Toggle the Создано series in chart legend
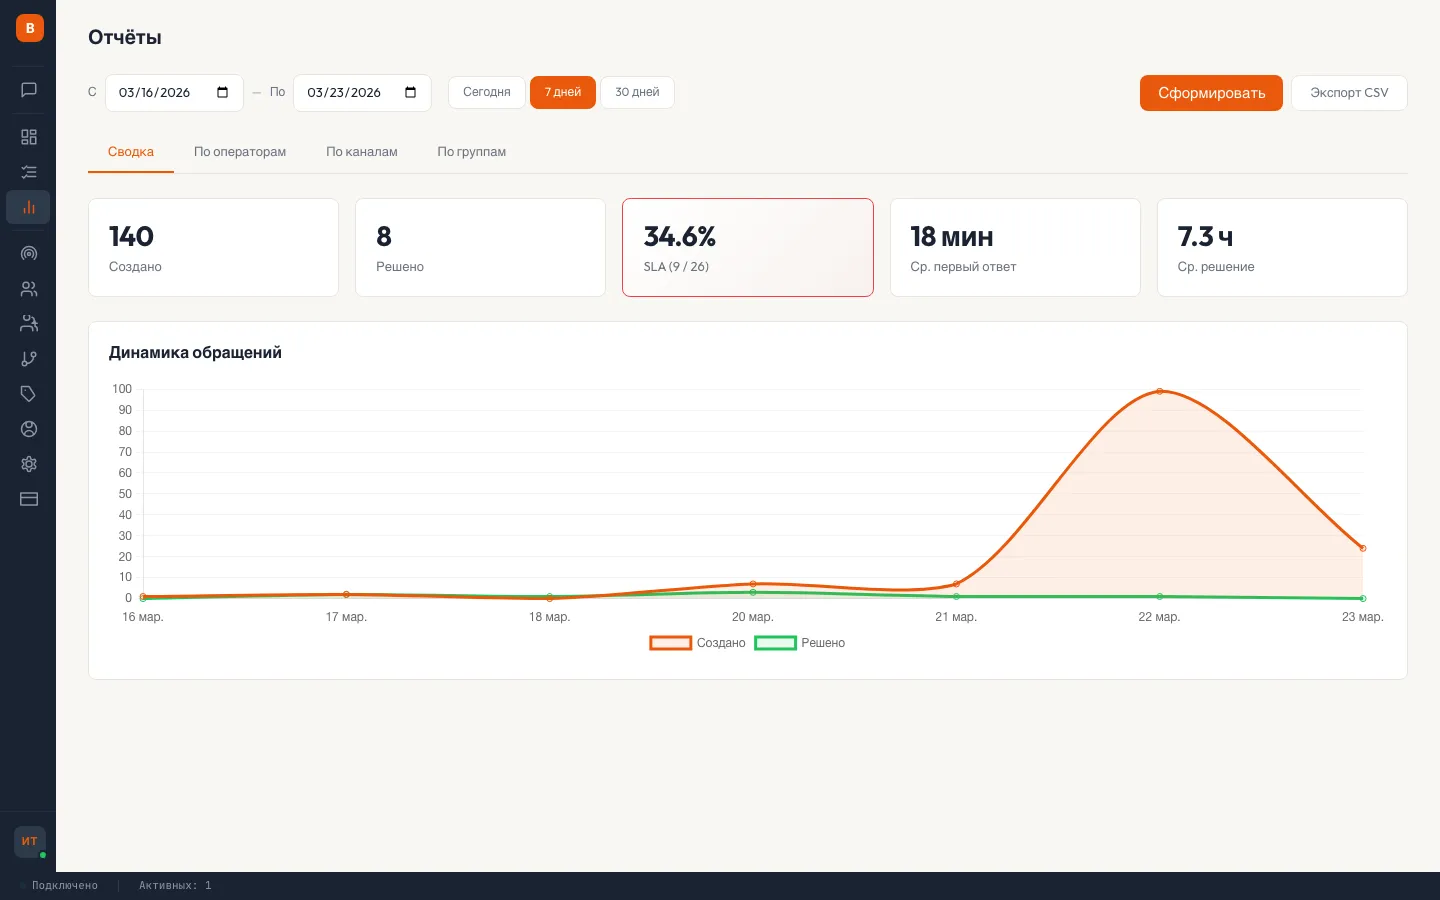The image size is (1440, 900). point(698,643)
